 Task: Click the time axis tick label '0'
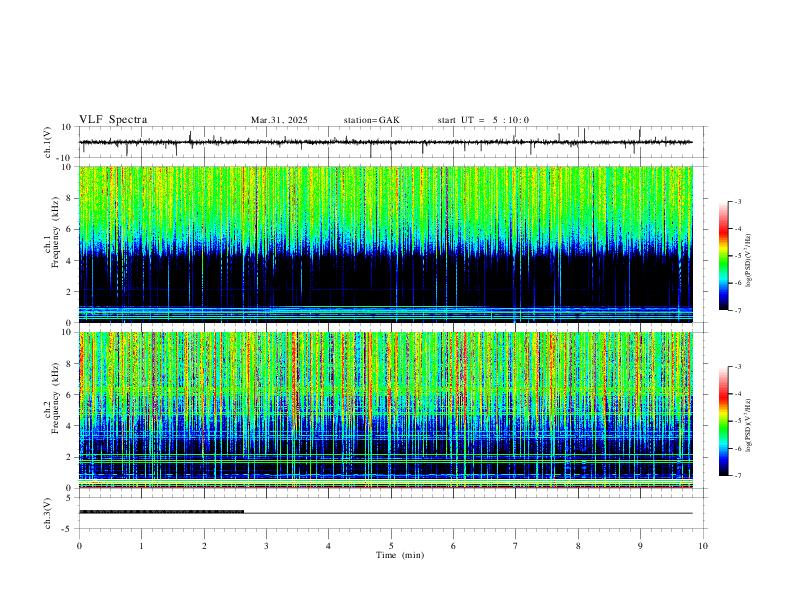click(x=79, y=546)
